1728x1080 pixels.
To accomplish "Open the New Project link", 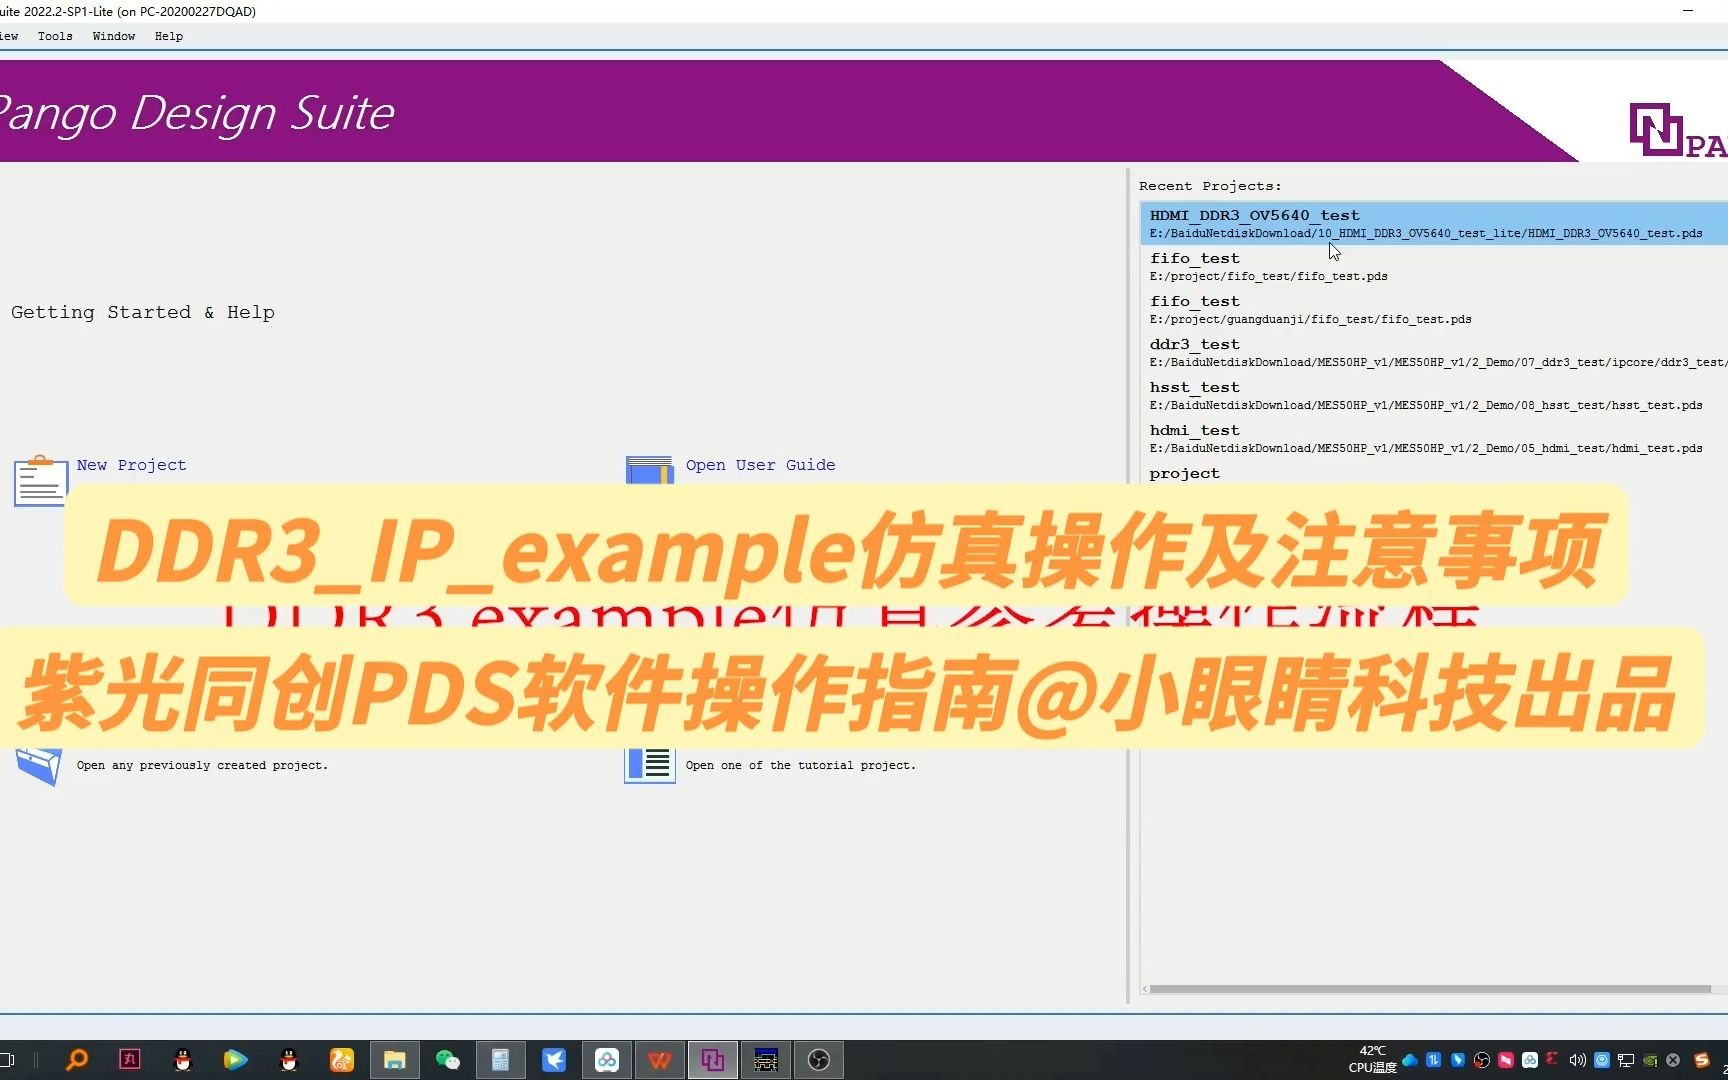I will [131, 465].
